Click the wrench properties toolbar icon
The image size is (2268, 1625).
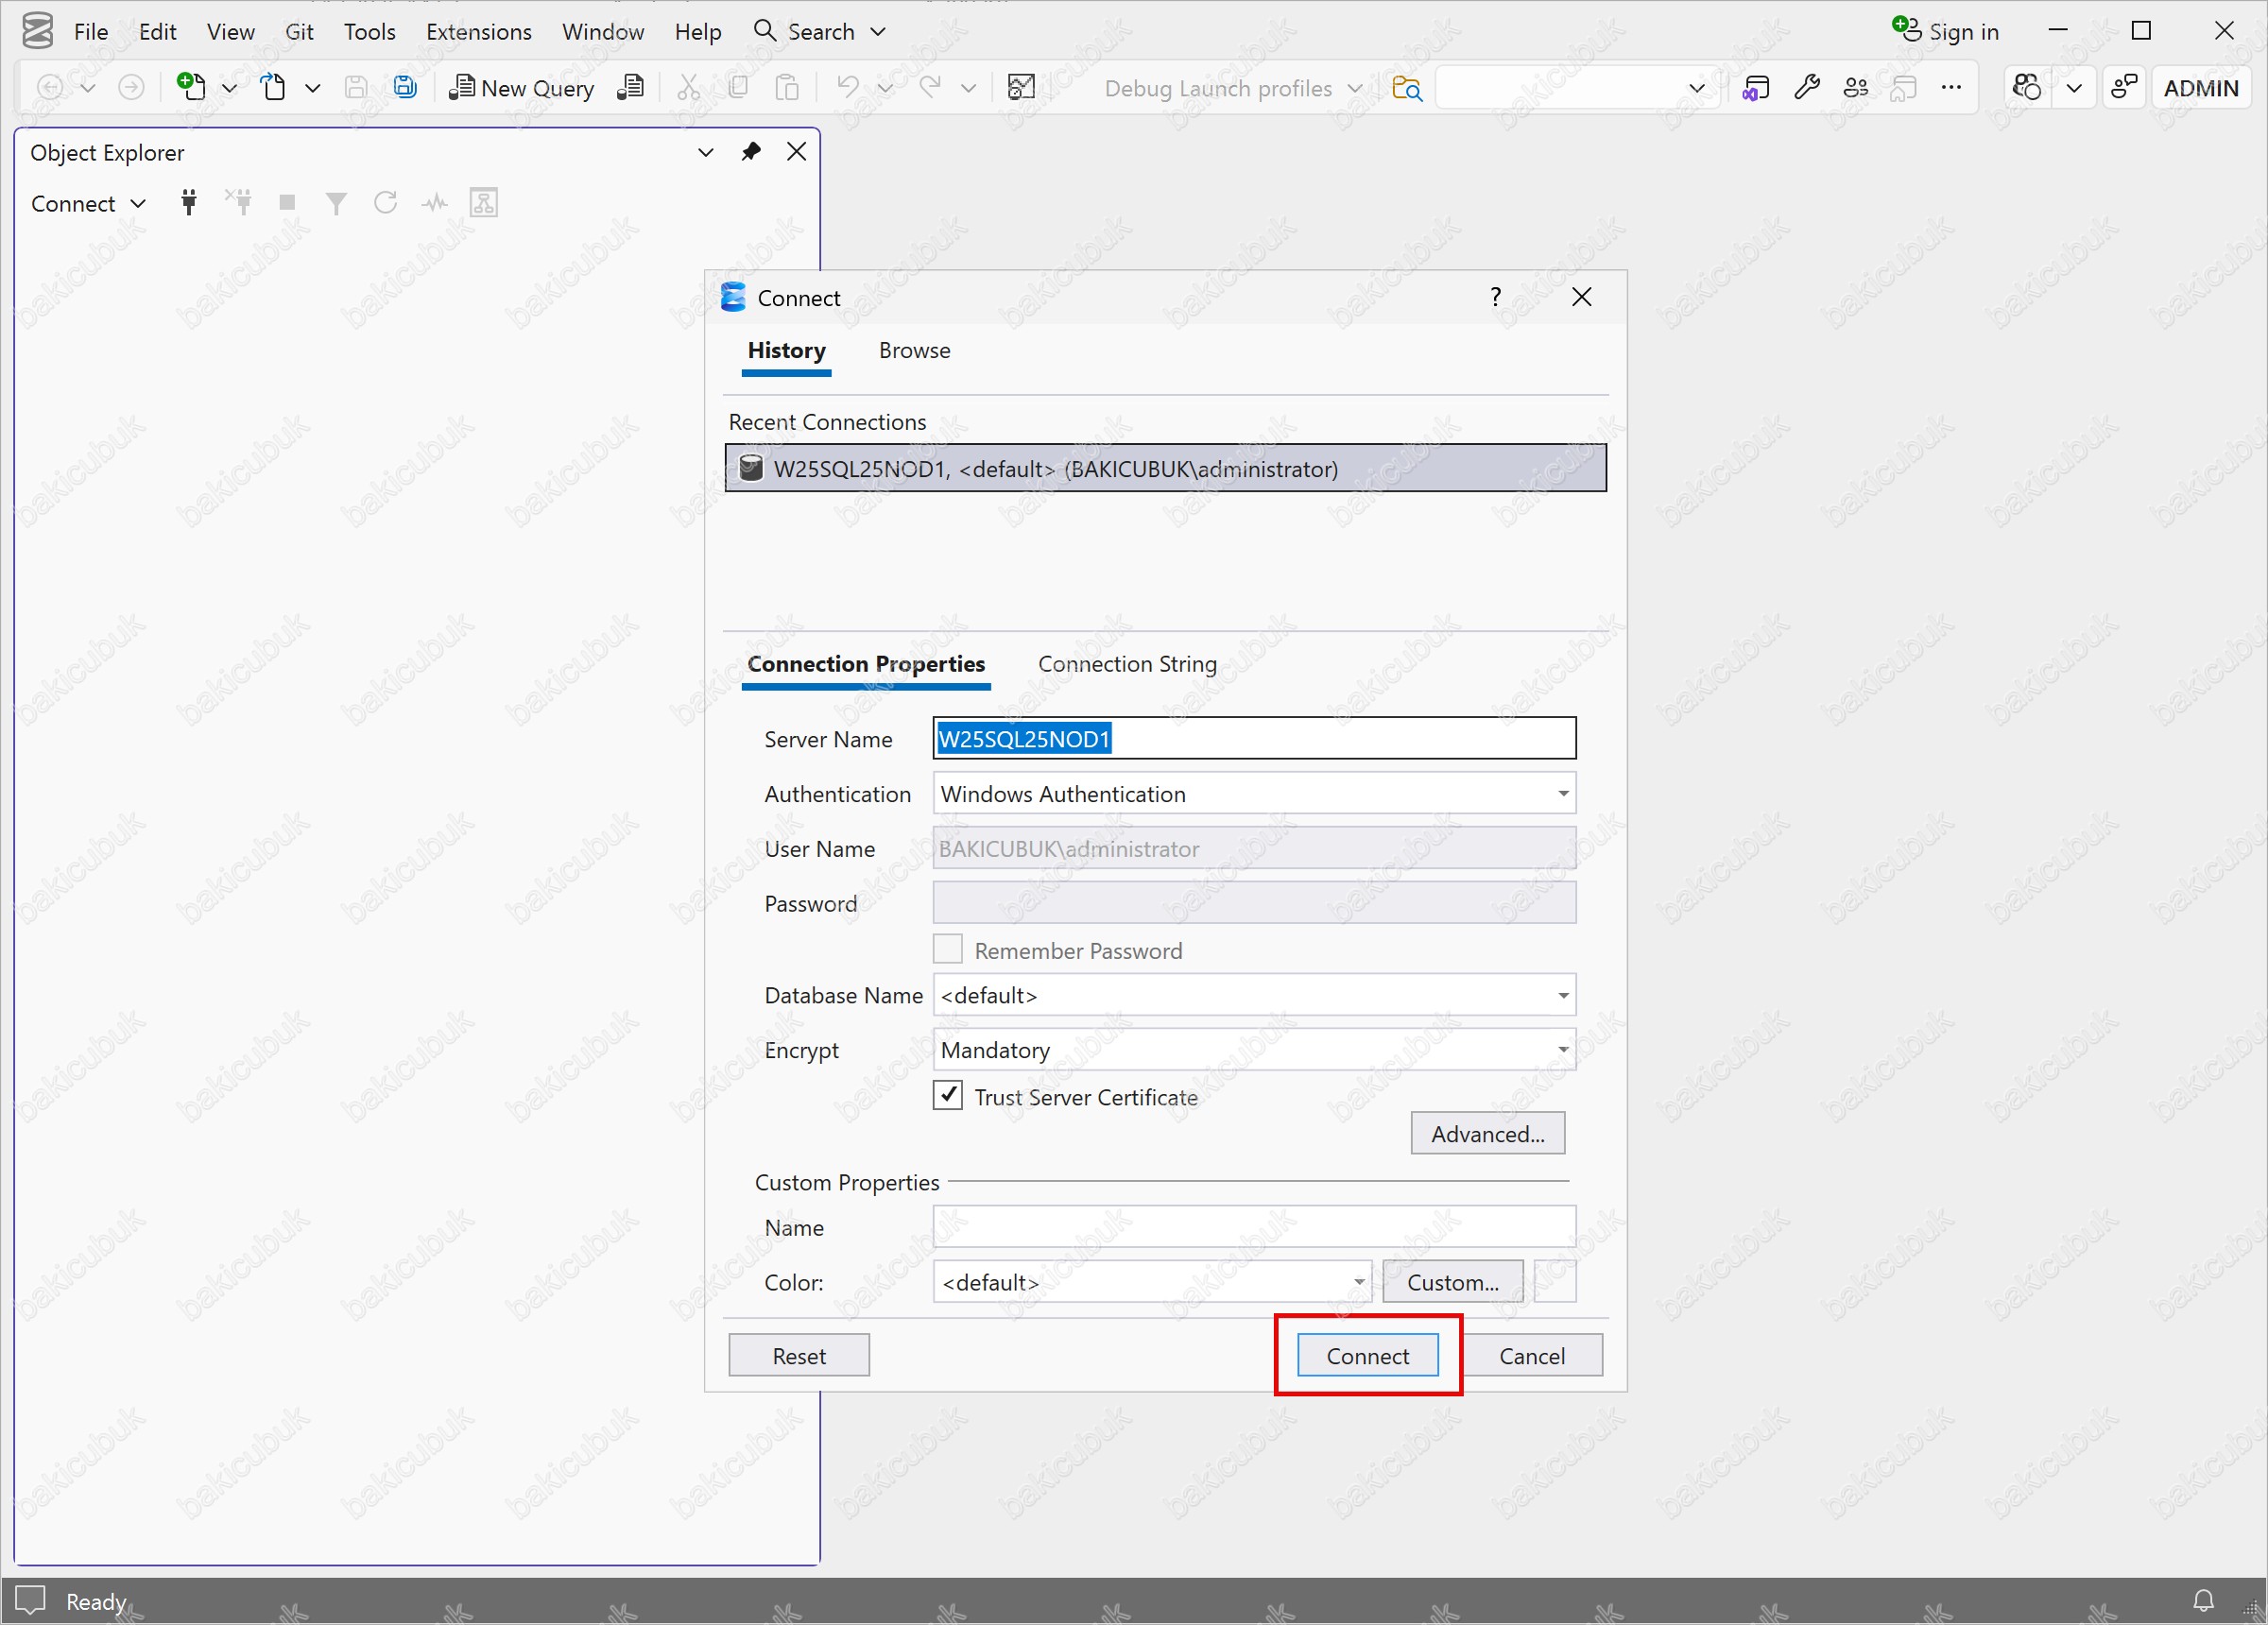click(1806, 88)
